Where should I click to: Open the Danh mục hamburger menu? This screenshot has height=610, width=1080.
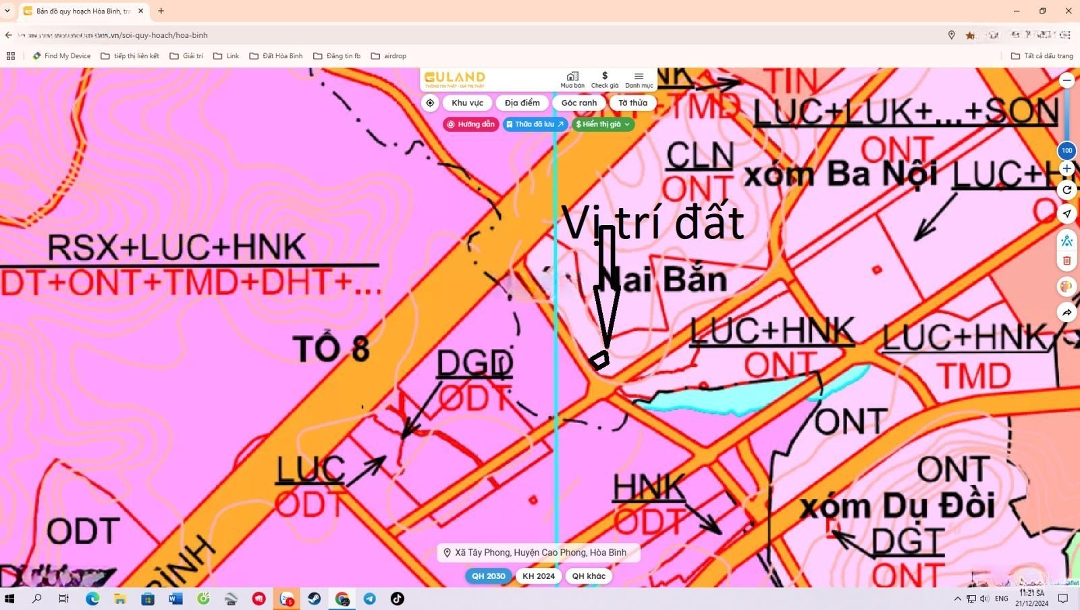pos(639,79)
